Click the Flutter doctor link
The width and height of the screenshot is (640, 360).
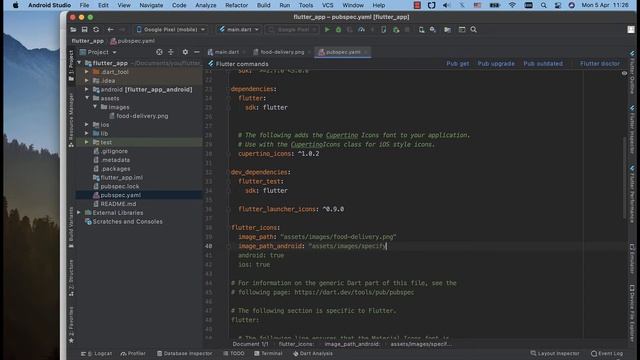click(600, 64)
